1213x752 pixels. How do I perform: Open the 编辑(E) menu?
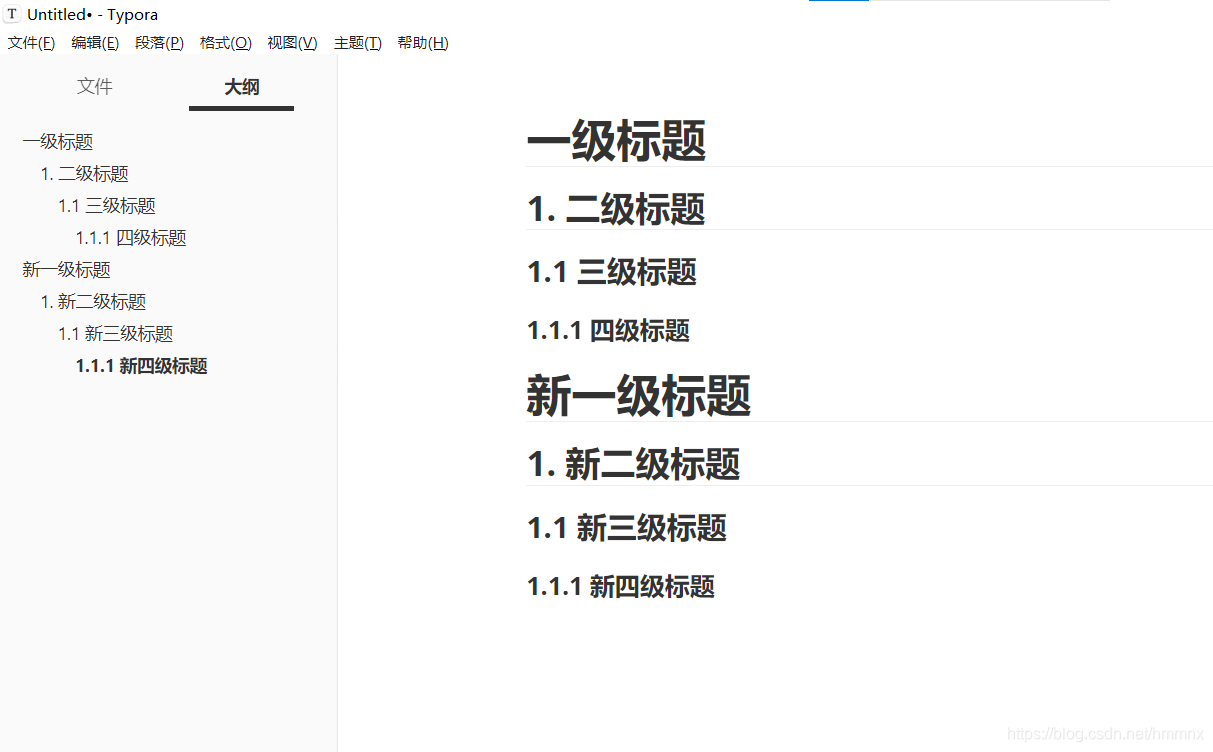pos(95,42)
